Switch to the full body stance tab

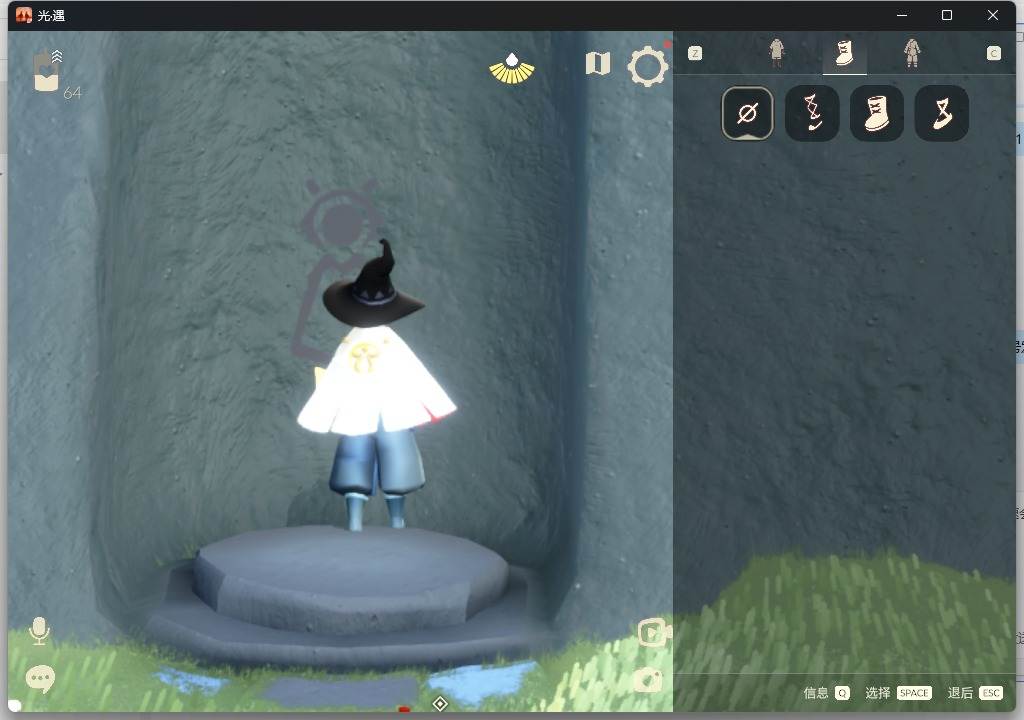point(912,53)
